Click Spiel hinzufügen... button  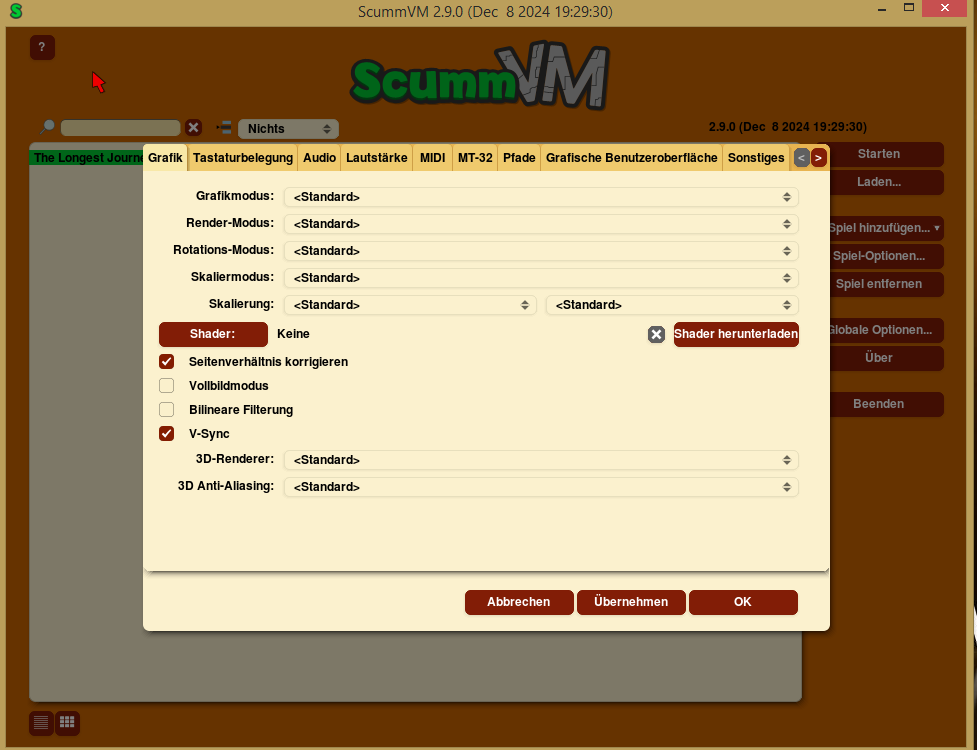pos(879,228)
